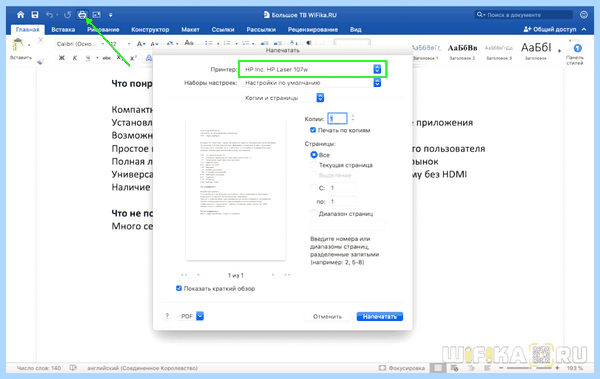This screenshot has height=379, width=600.
Task: Expand the styles gallery arrow
Action: (560, 50)
